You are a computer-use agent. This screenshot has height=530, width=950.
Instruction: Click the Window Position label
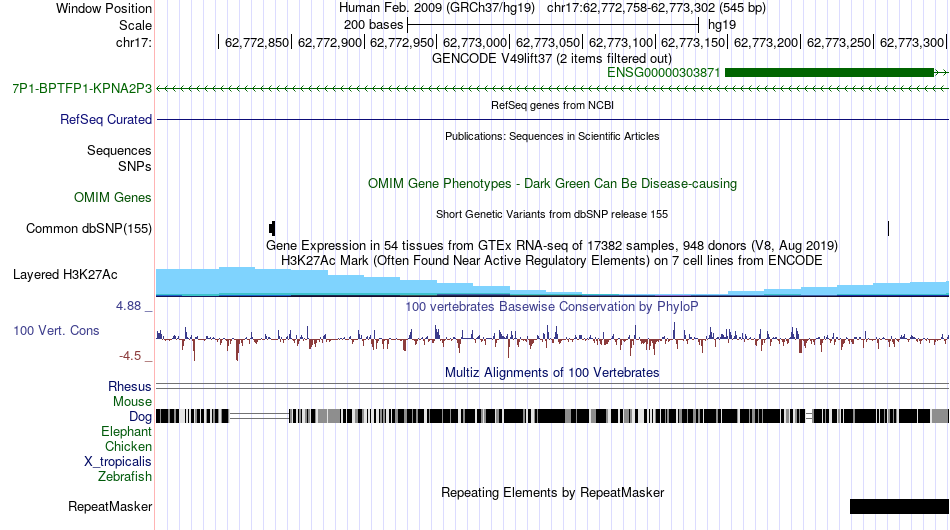click(104, 8)
